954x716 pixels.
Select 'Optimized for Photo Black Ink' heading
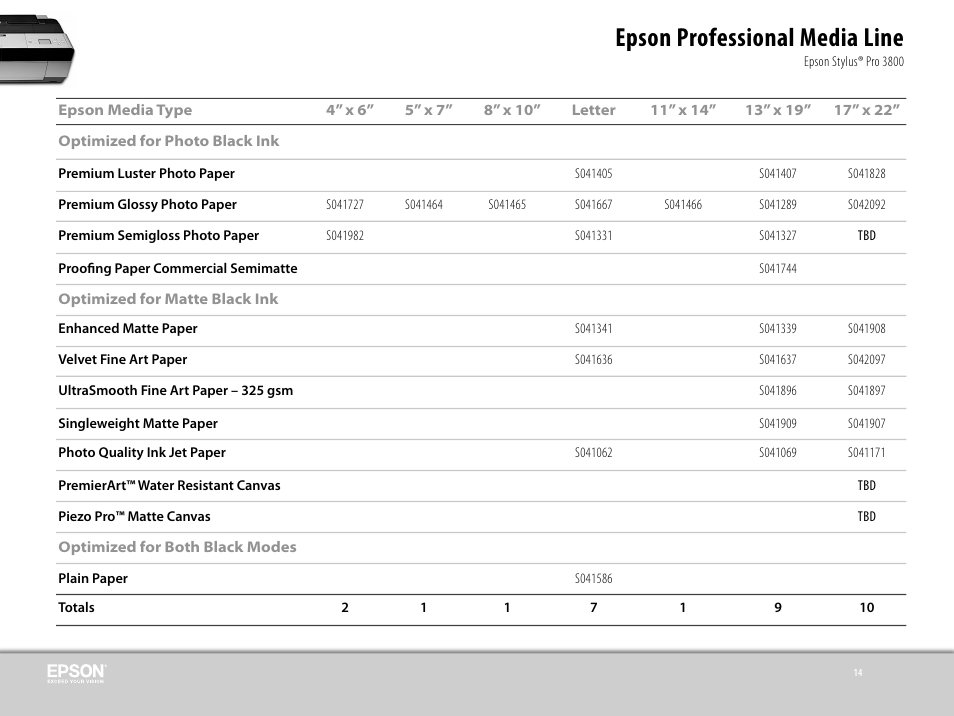point(169,141)
